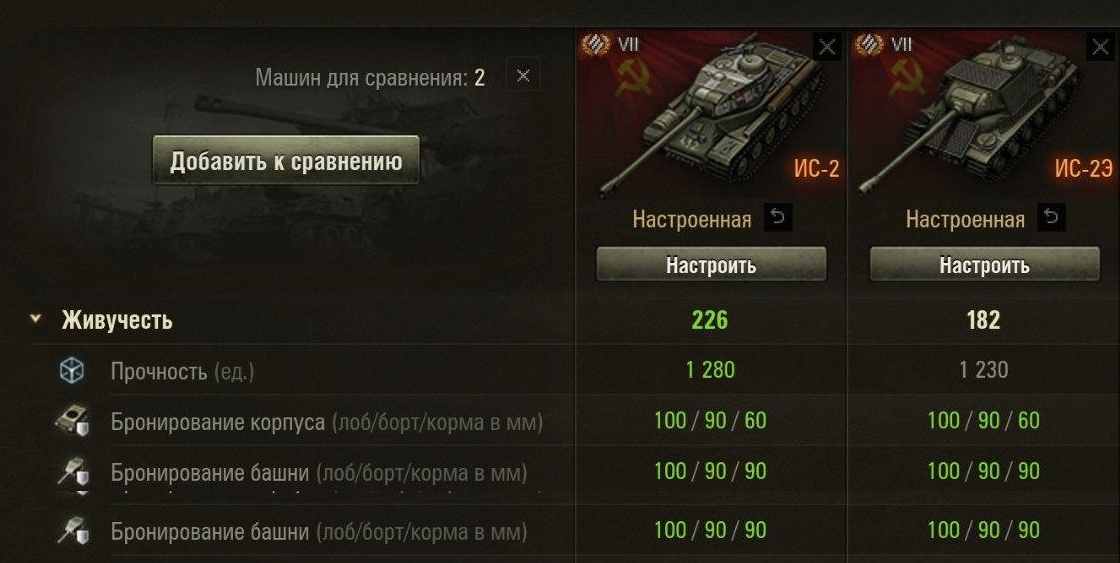
Task: Select the ИС-2Э tank thumbnail image
Action: coord(982,114)
